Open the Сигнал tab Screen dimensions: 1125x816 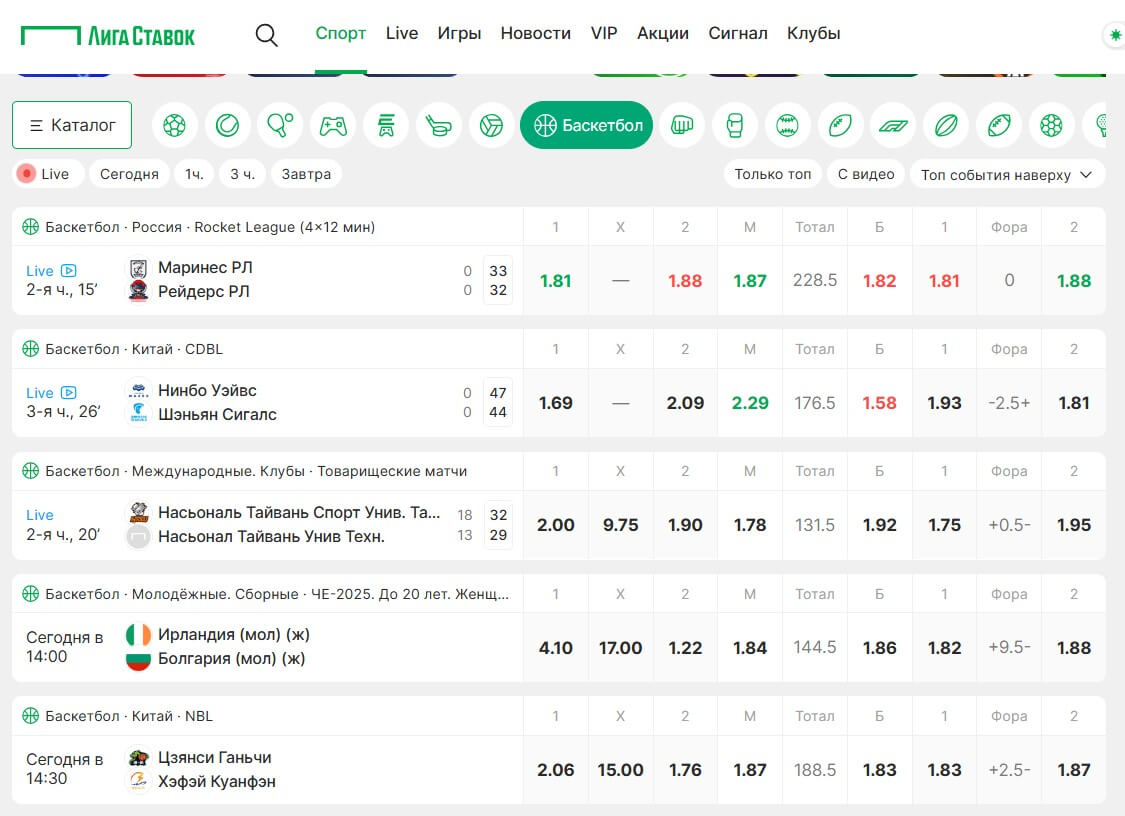[738, 33]
